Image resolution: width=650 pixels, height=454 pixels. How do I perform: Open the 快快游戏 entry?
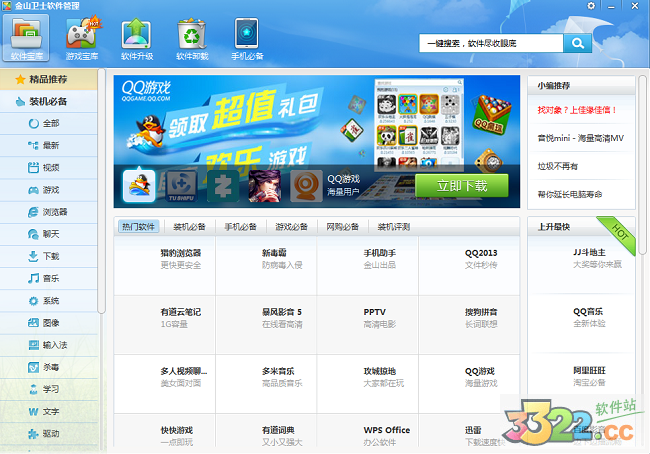pos(165,430)
